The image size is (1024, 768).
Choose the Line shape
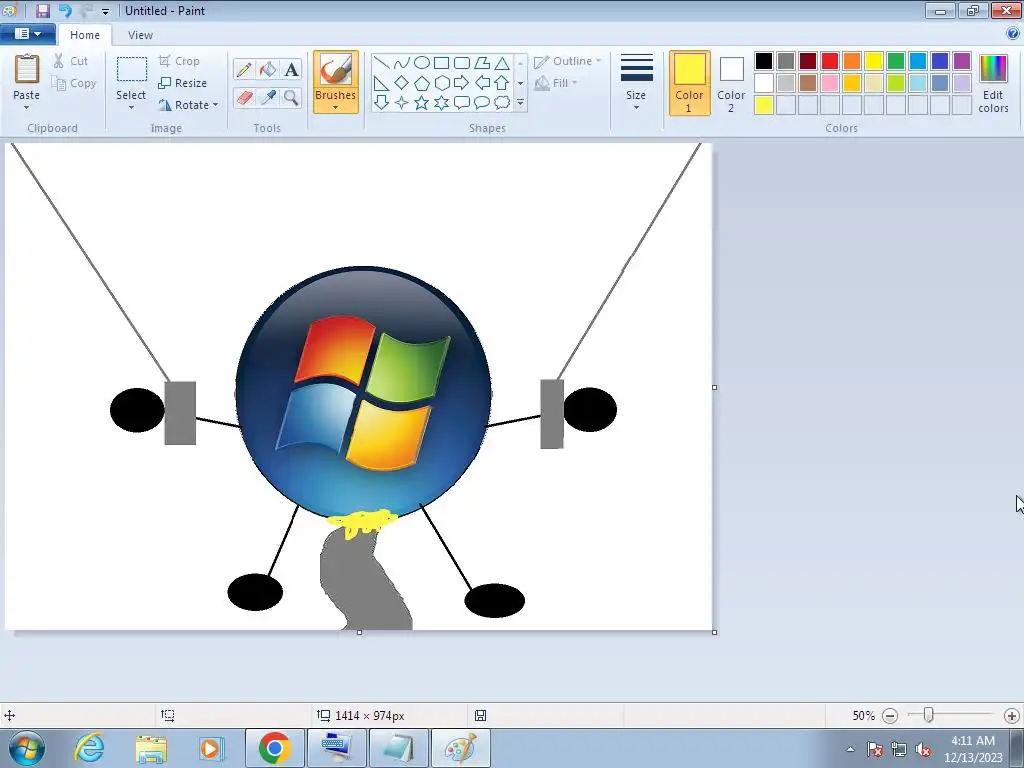pyautogui.click(x=381, y=63)
